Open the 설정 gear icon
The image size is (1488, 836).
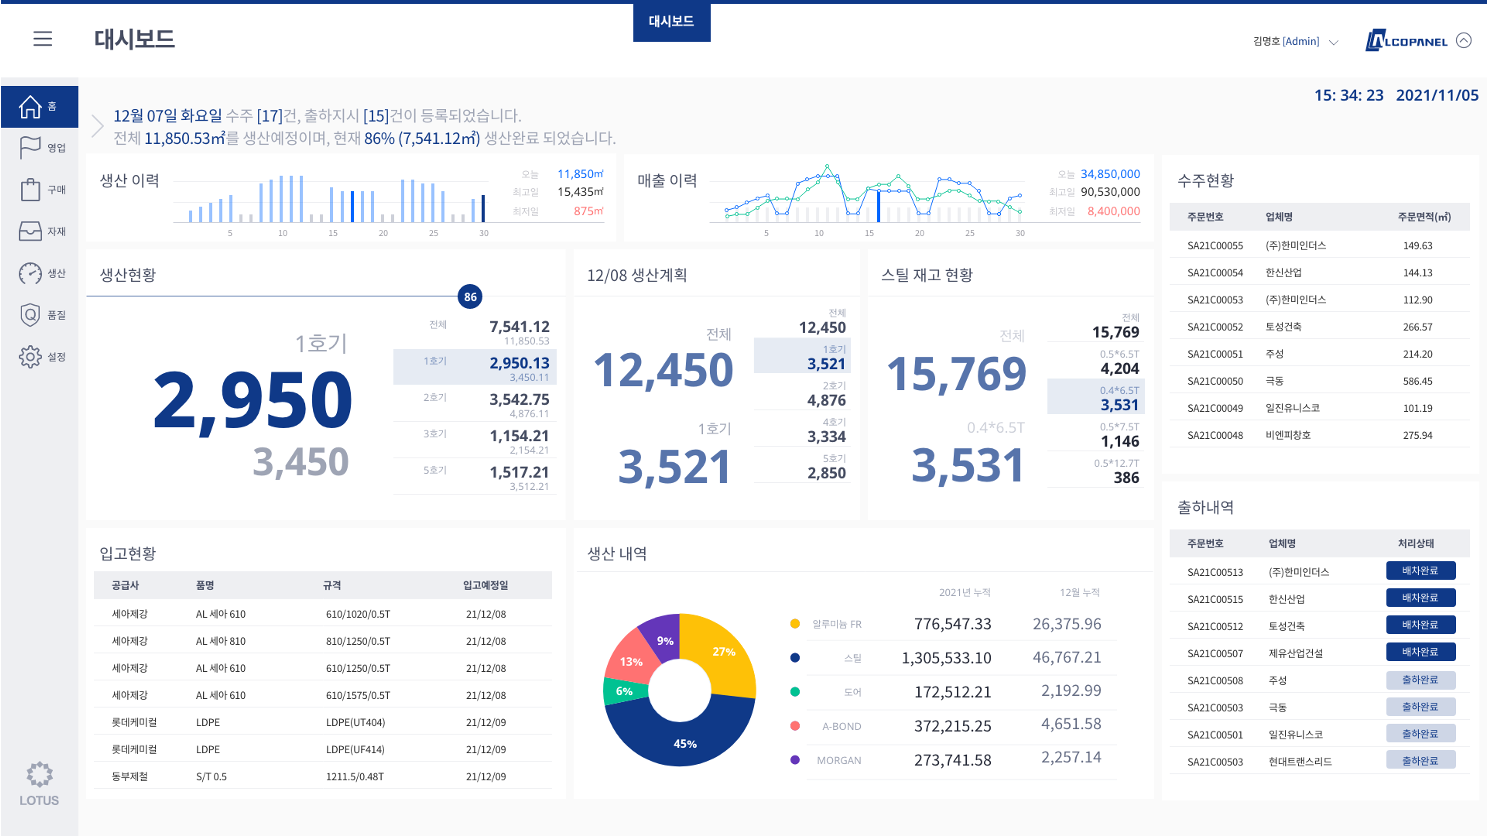pyautogui.click(x=31, y=357)
